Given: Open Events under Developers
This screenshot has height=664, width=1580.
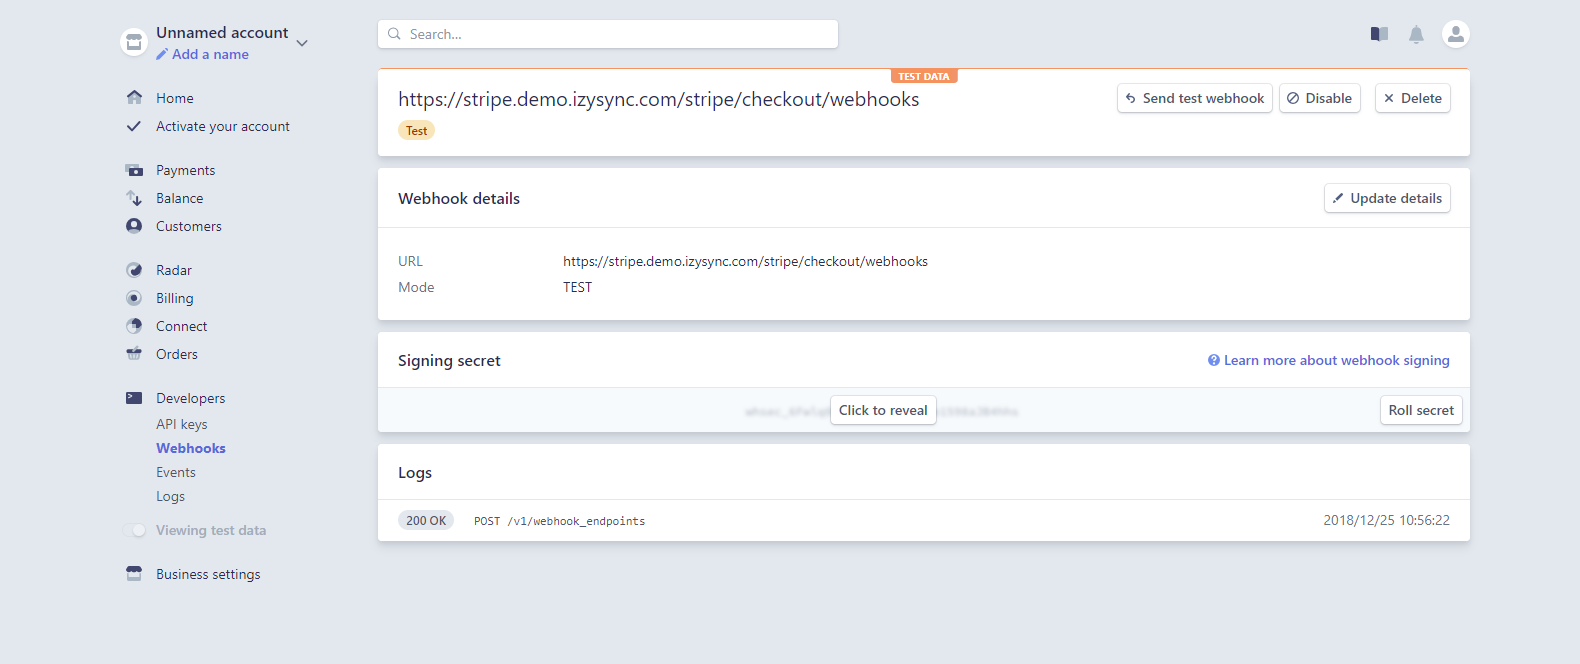Looking at the screenshot, I should [176, 472].
